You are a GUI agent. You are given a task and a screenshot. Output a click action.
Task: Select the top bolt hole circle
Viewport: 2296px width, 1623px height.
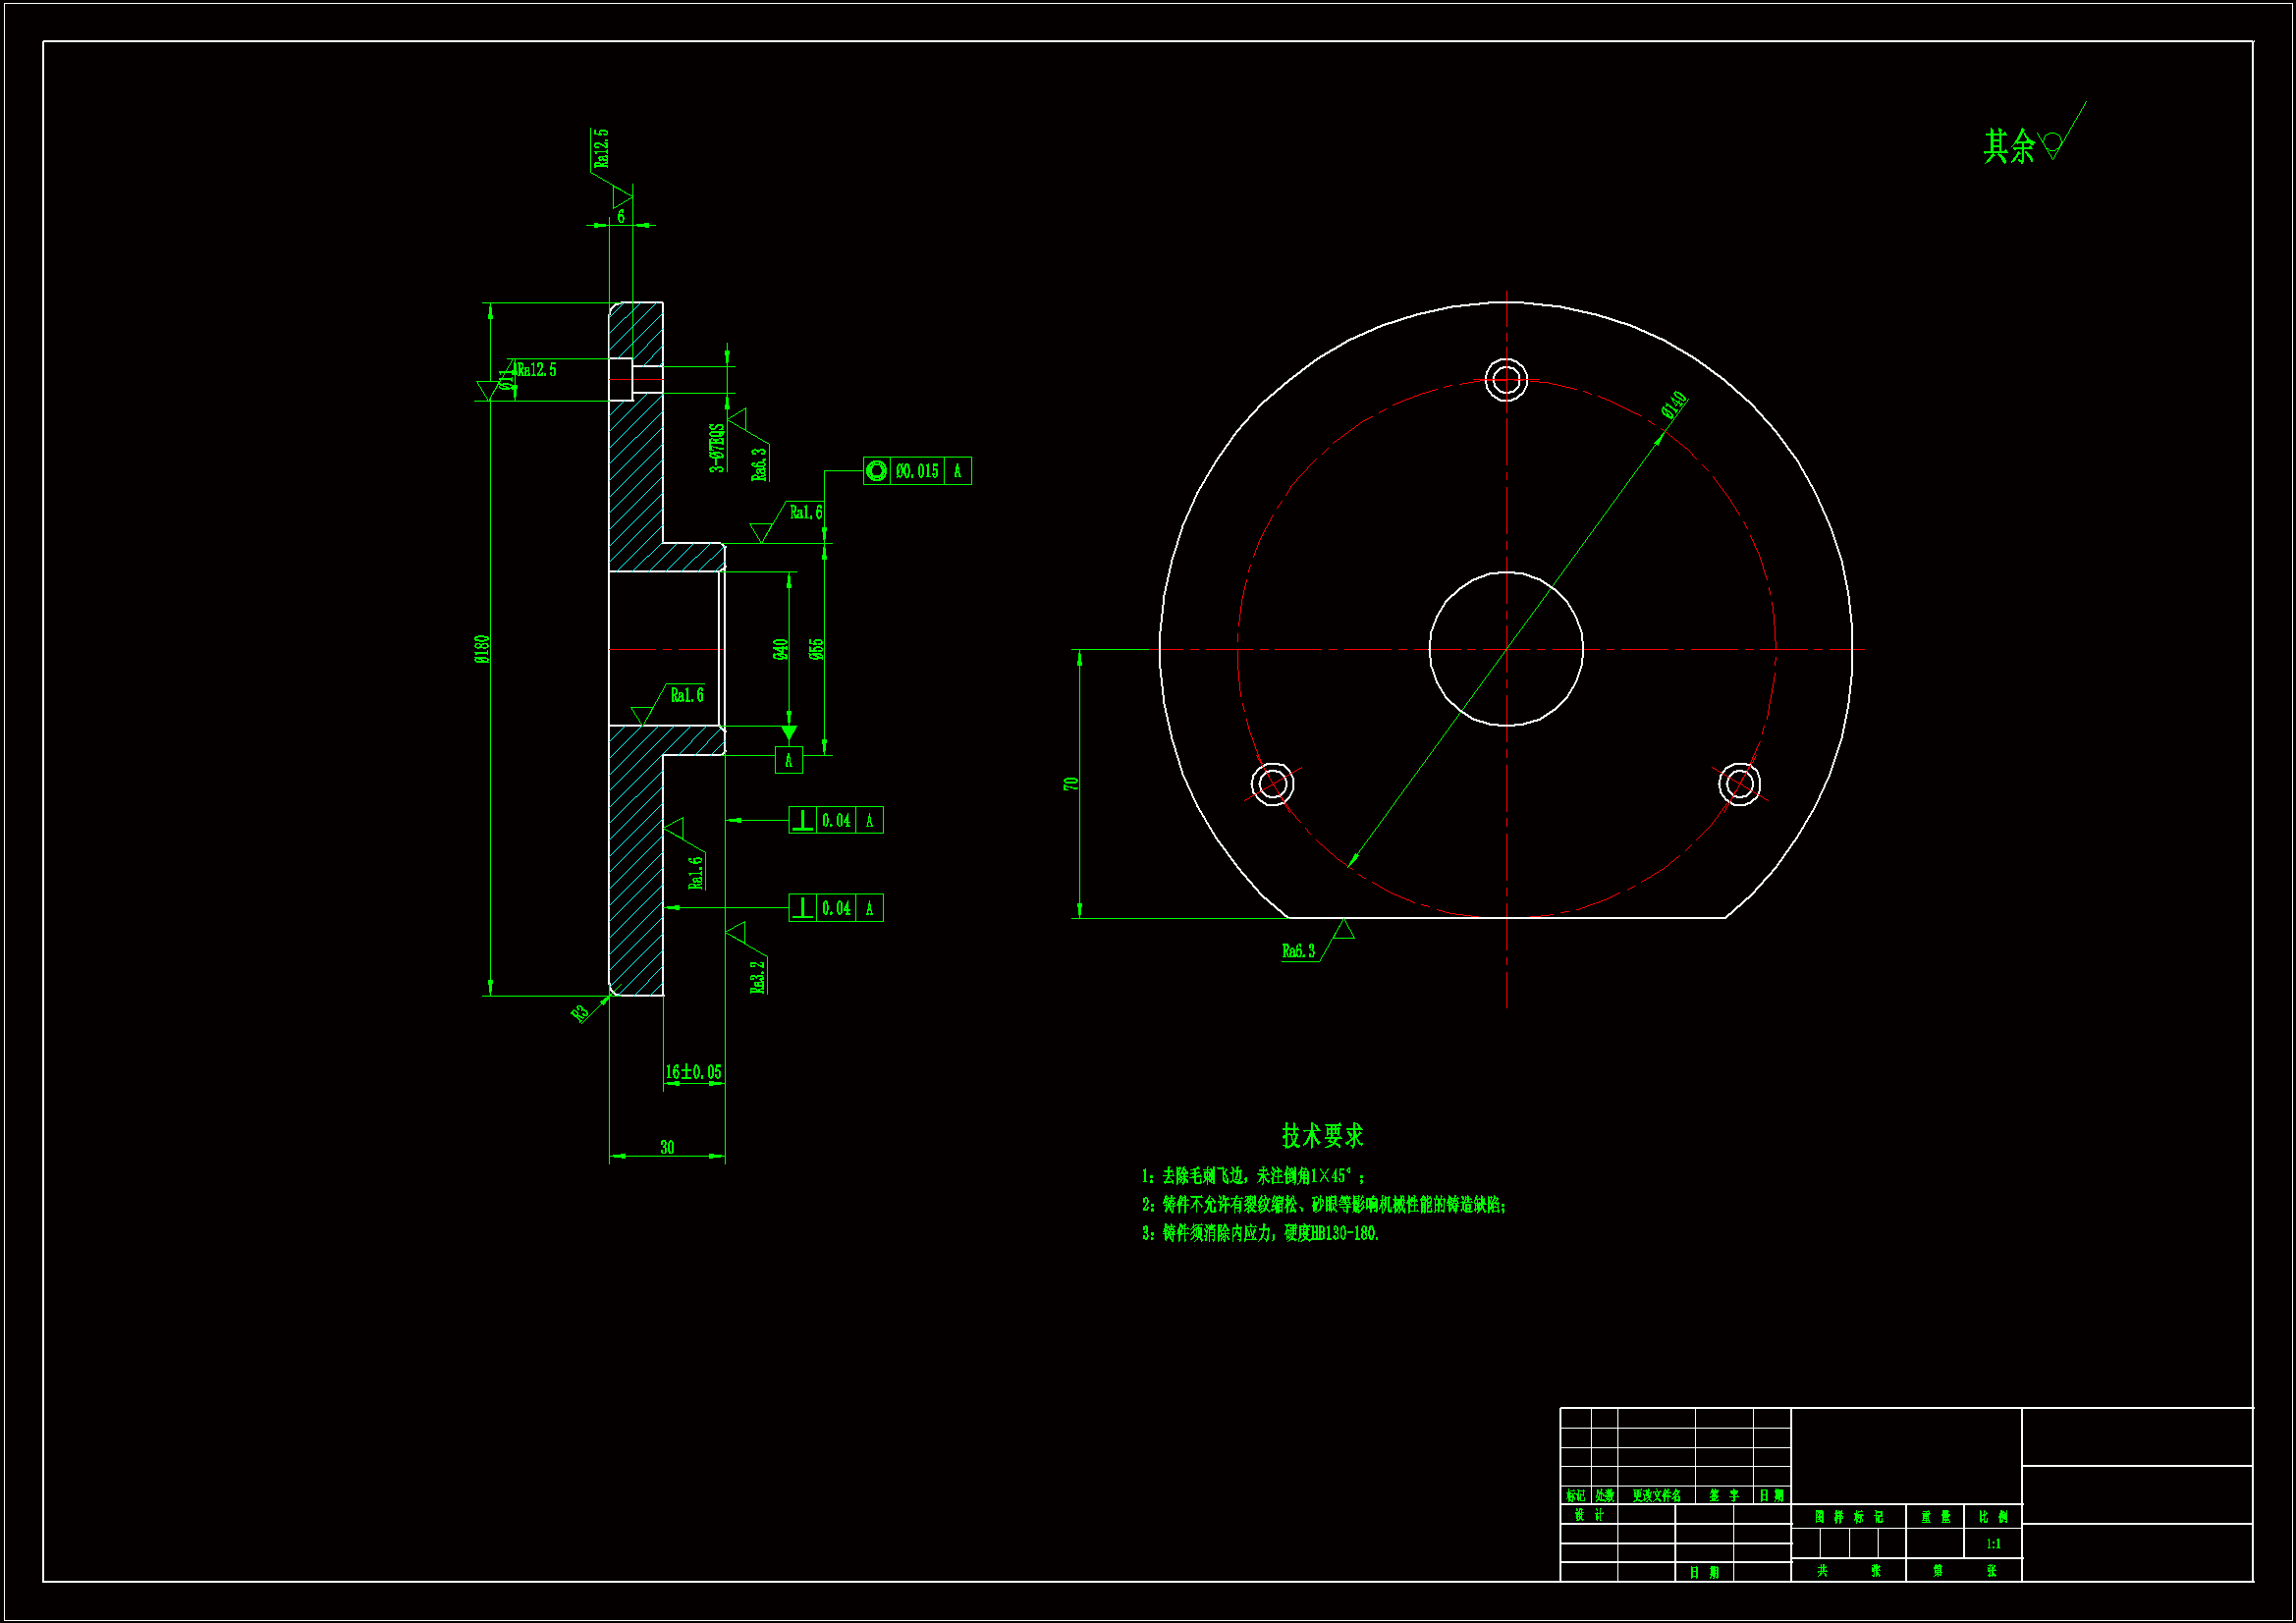coord(1506,380)
